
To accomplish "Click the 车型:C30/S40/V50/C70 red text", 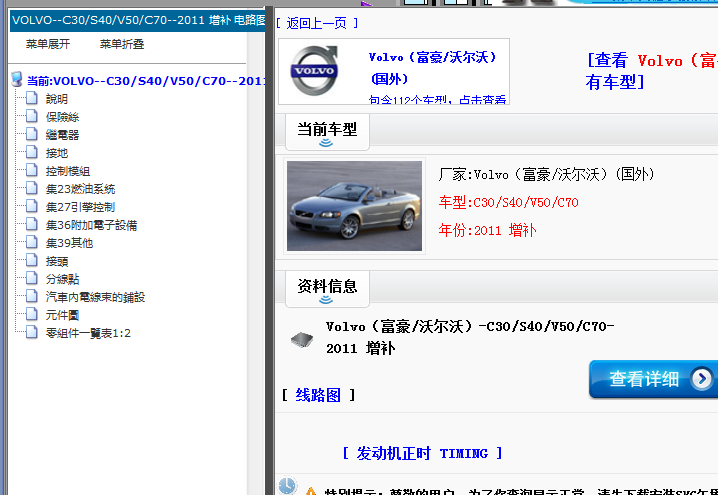I will click(508, 202).
